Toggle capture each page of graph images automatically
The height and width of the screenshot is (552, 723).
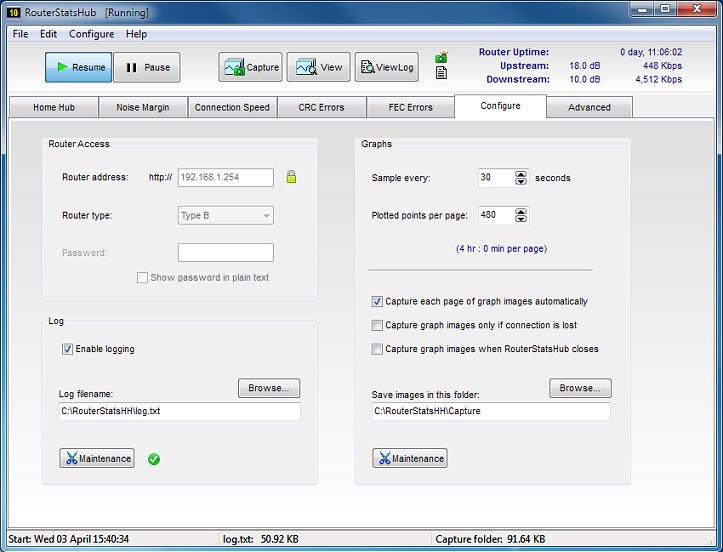point(377,301)
